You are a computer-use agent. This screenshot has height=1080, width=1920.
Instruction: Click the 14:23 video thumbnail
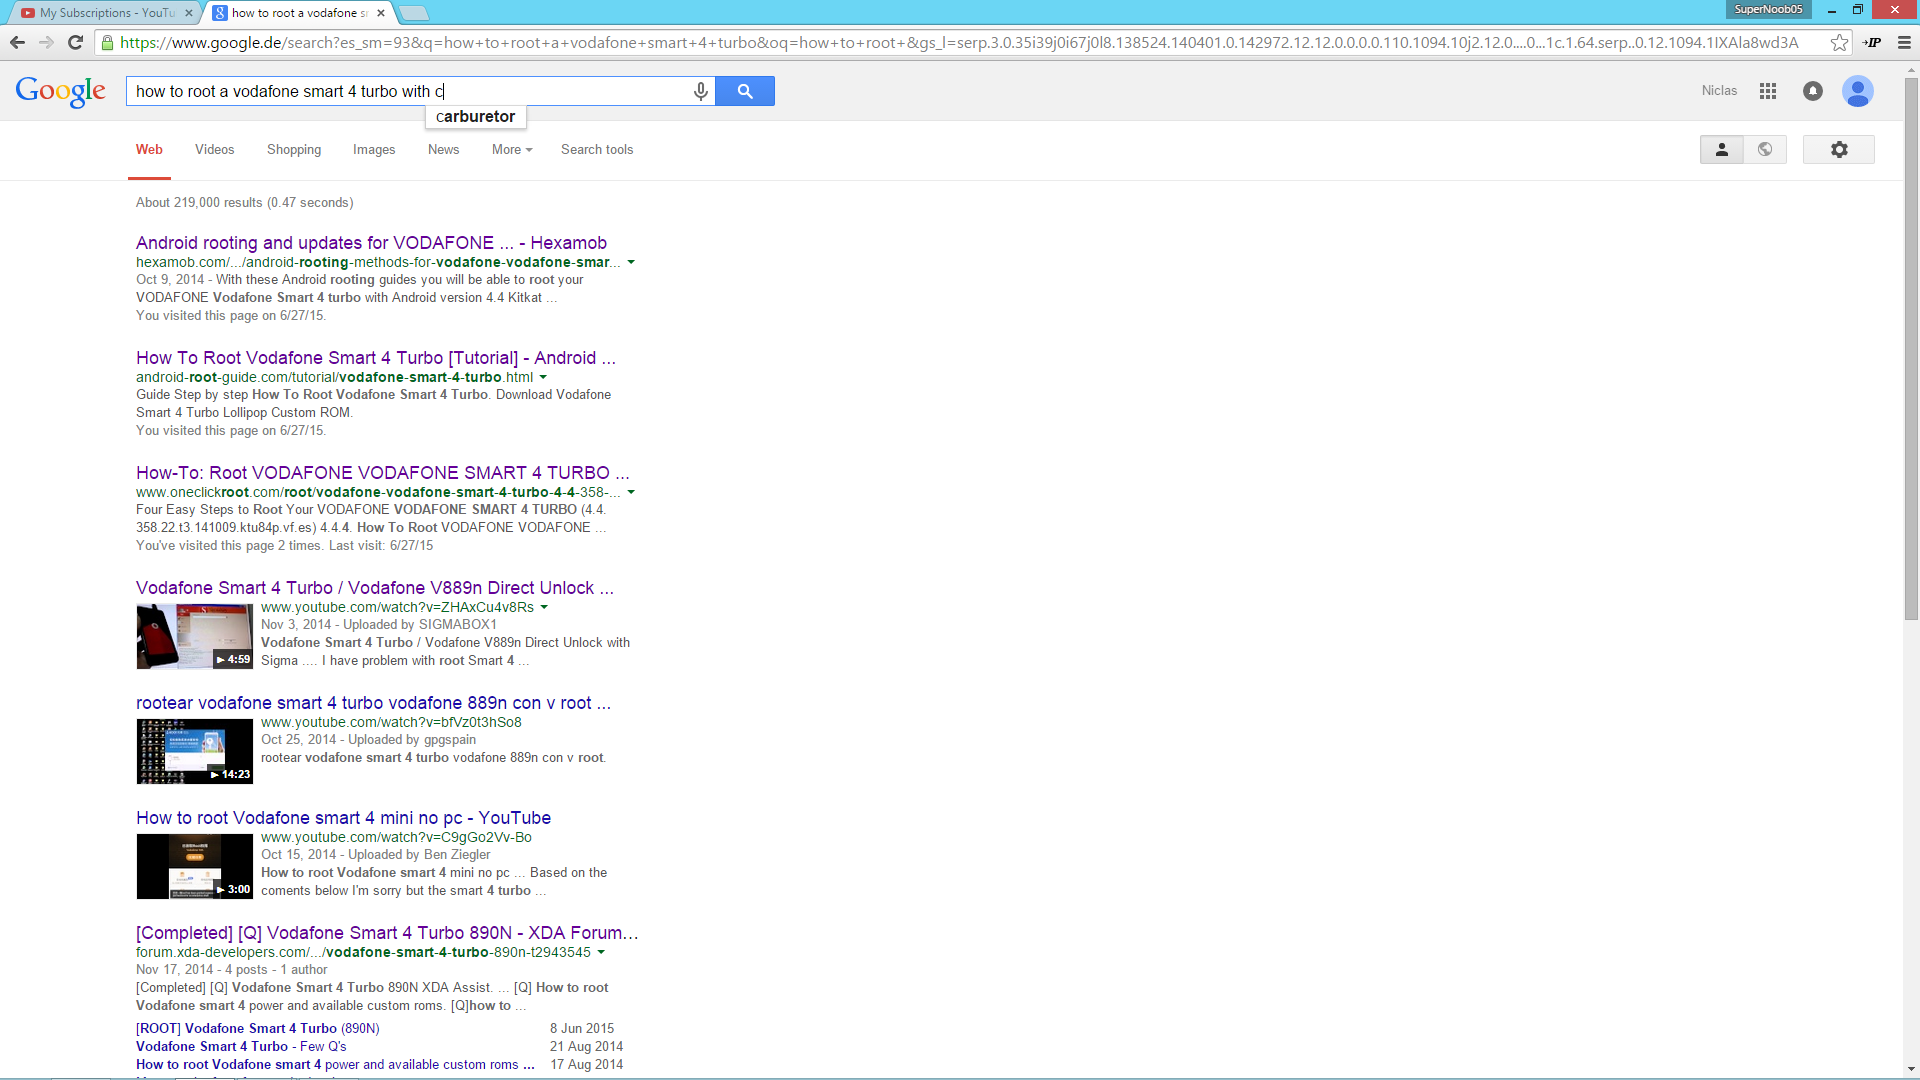coord(195,751)
